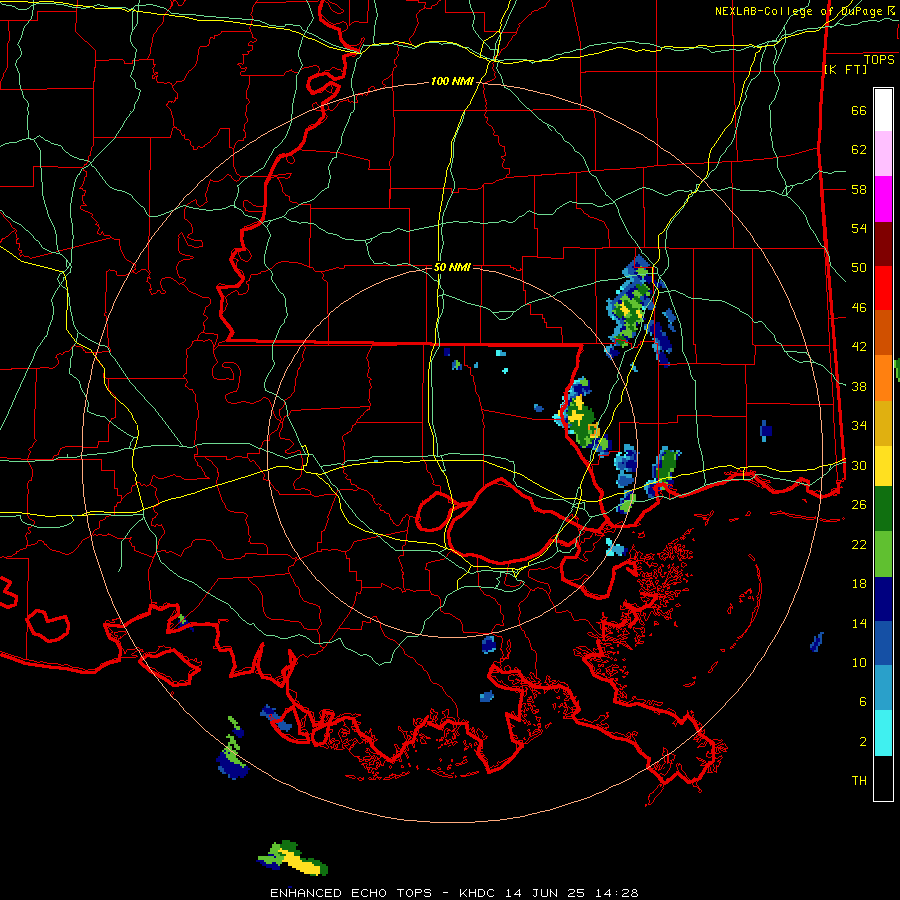Choose the dark maroon legend swatch
The image size is (900, 900).
883,244
